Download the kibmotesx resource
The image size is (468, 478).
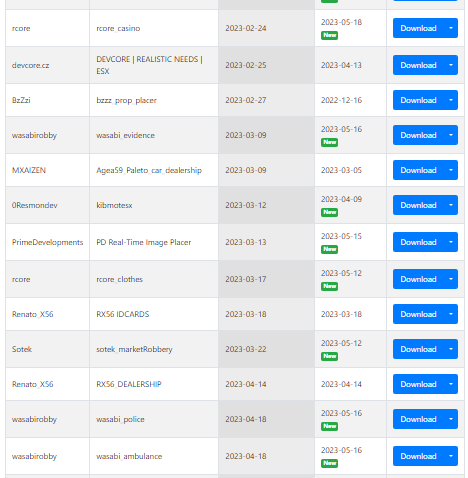[418, 205]
